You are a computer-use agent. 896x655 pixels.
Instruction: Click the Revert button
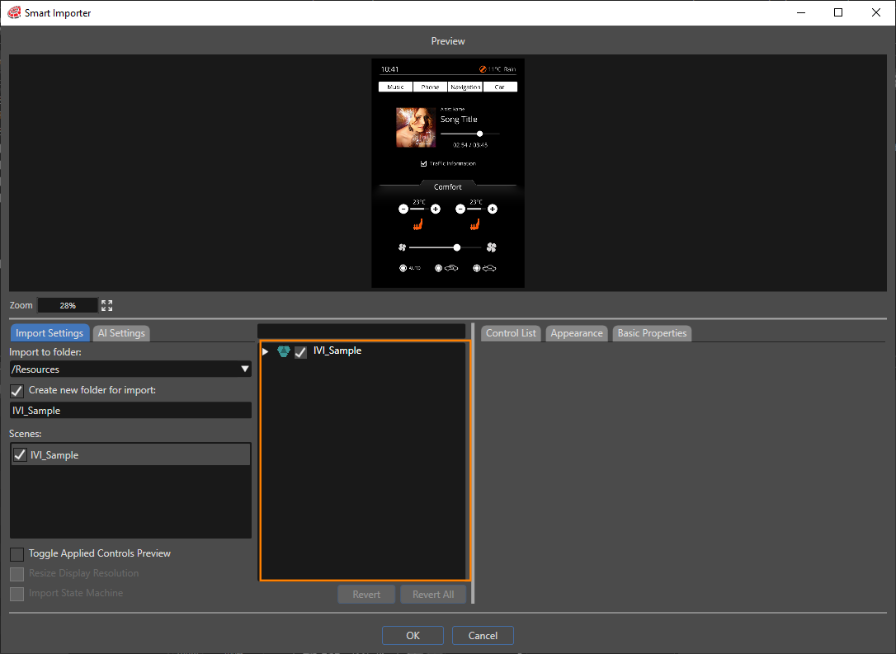366,594
